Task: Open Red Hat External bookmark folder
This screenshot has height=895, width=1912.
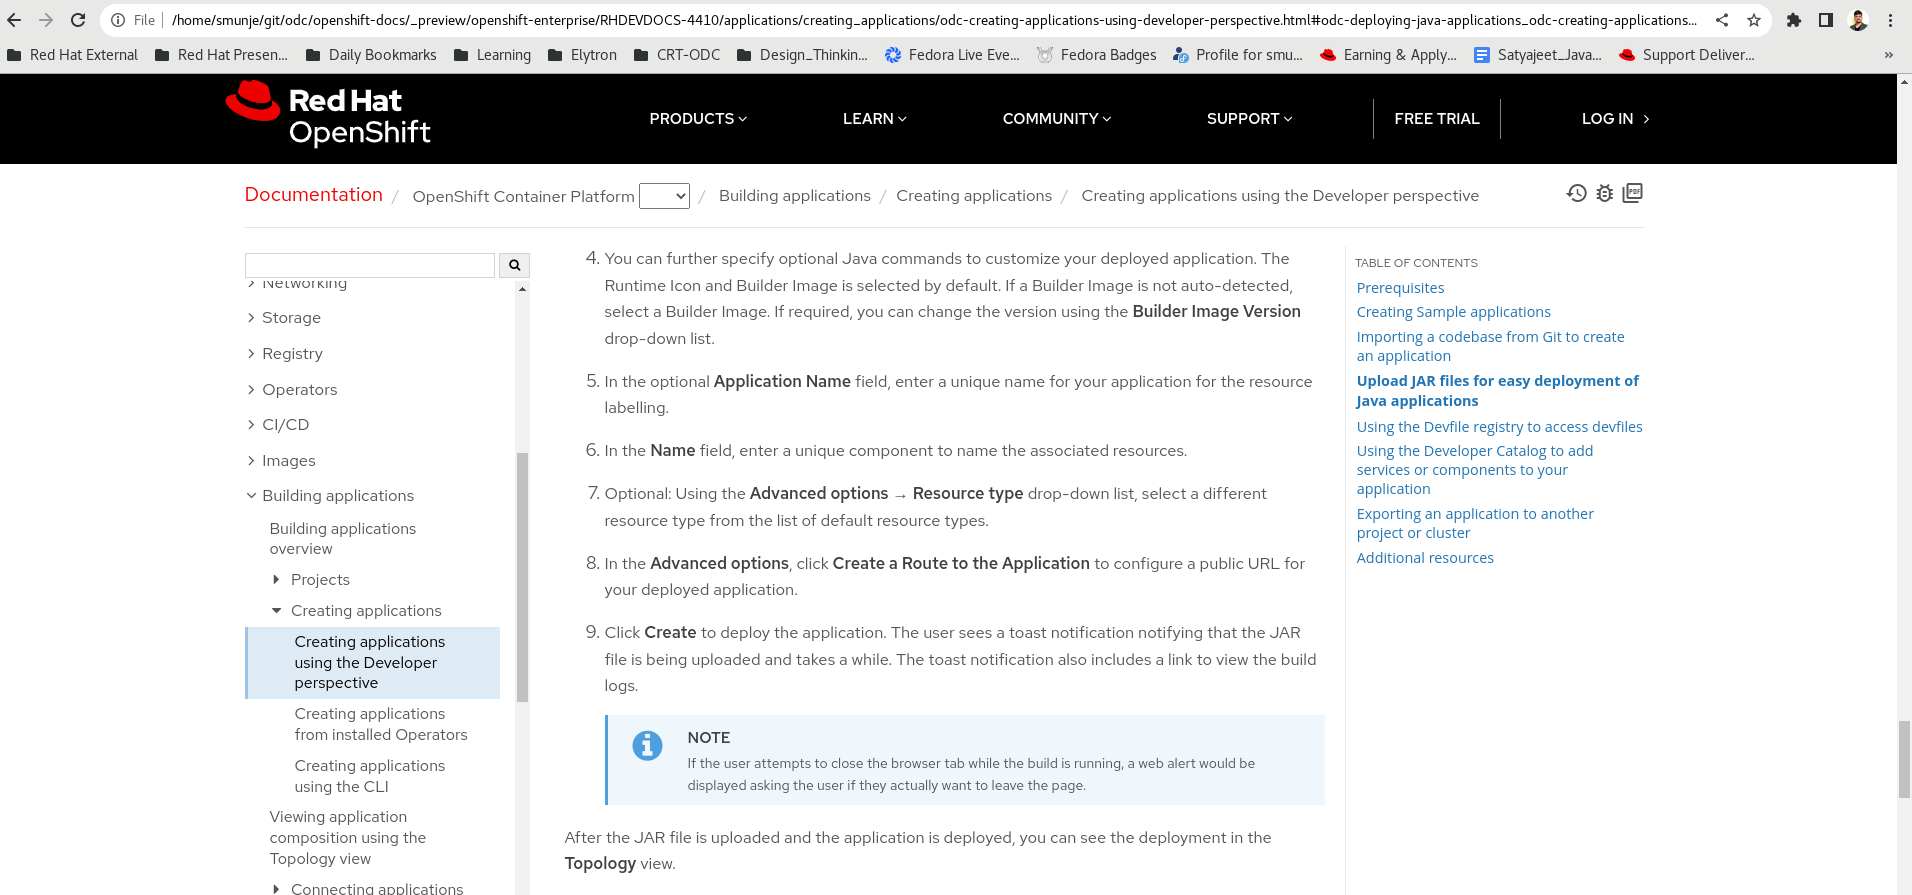Action: 72,55
